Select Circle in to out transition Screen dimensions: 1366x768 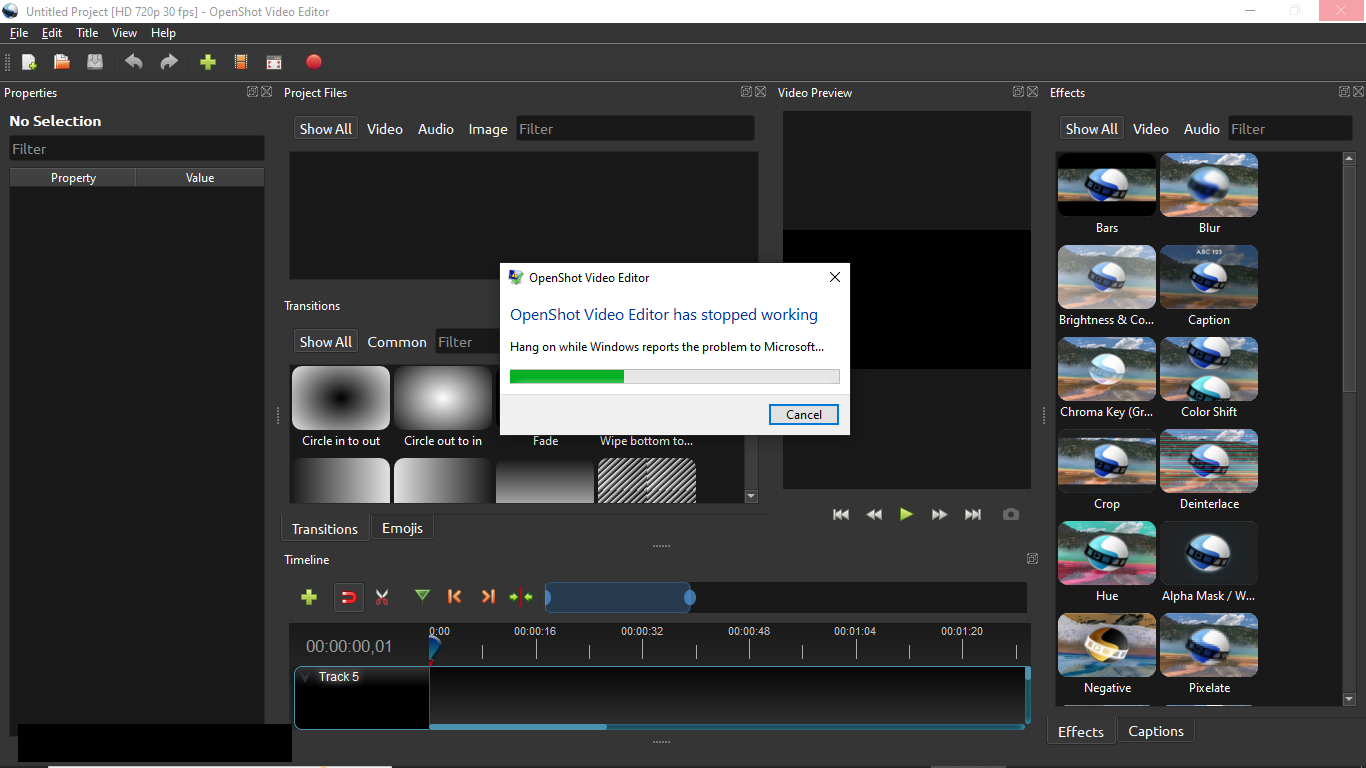click(x=341, y=398)
